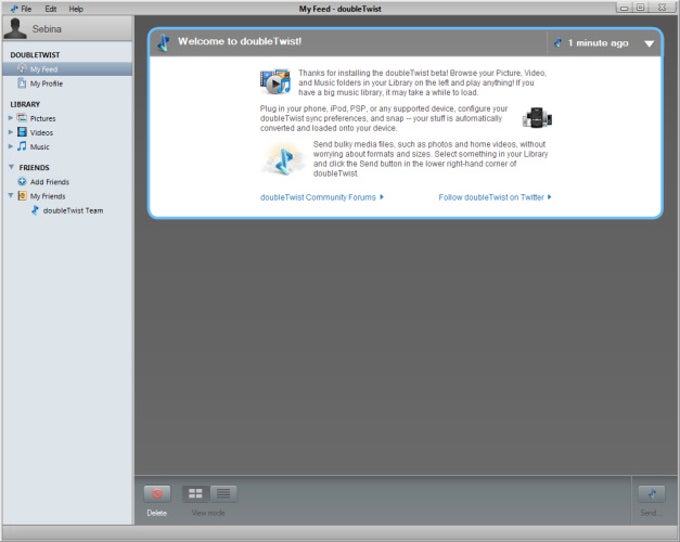
Task: Click the Sebina user avatar icon
Action: (x=15, y=29)
